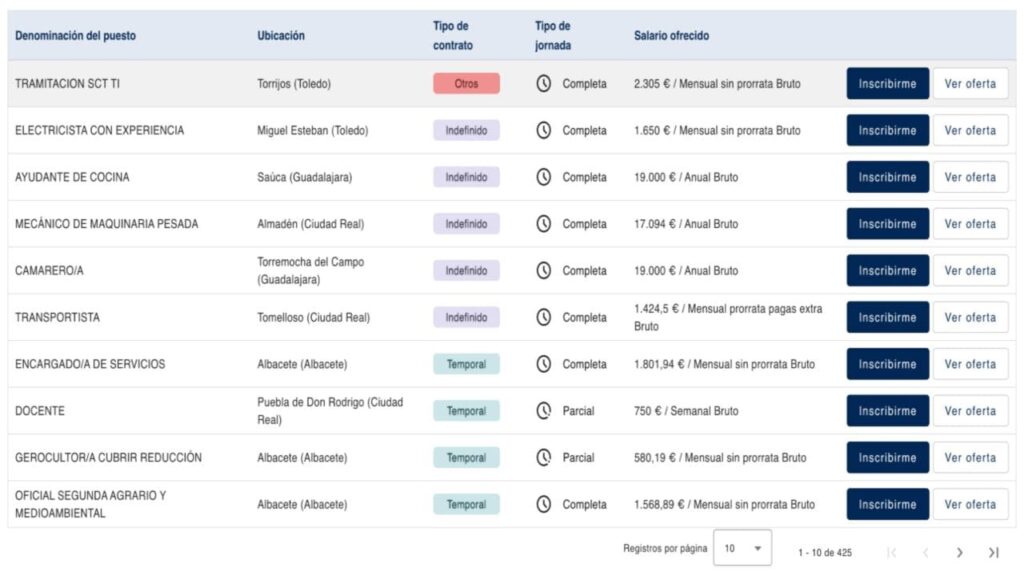Viewport: 1024px width, 576px height.
Task: Open Ver oferta for ENCARGADO/A DE SERVICIOS
Action: (x=970, y=364)
